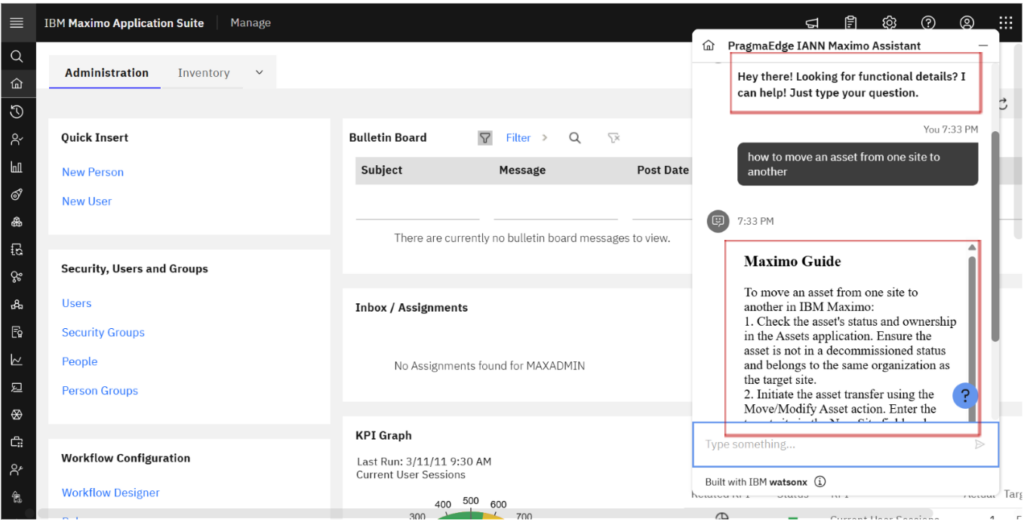The height and width of the screenshot is (525, 1024).
Task: Open settings gear in top header
Action: (889, 23)
